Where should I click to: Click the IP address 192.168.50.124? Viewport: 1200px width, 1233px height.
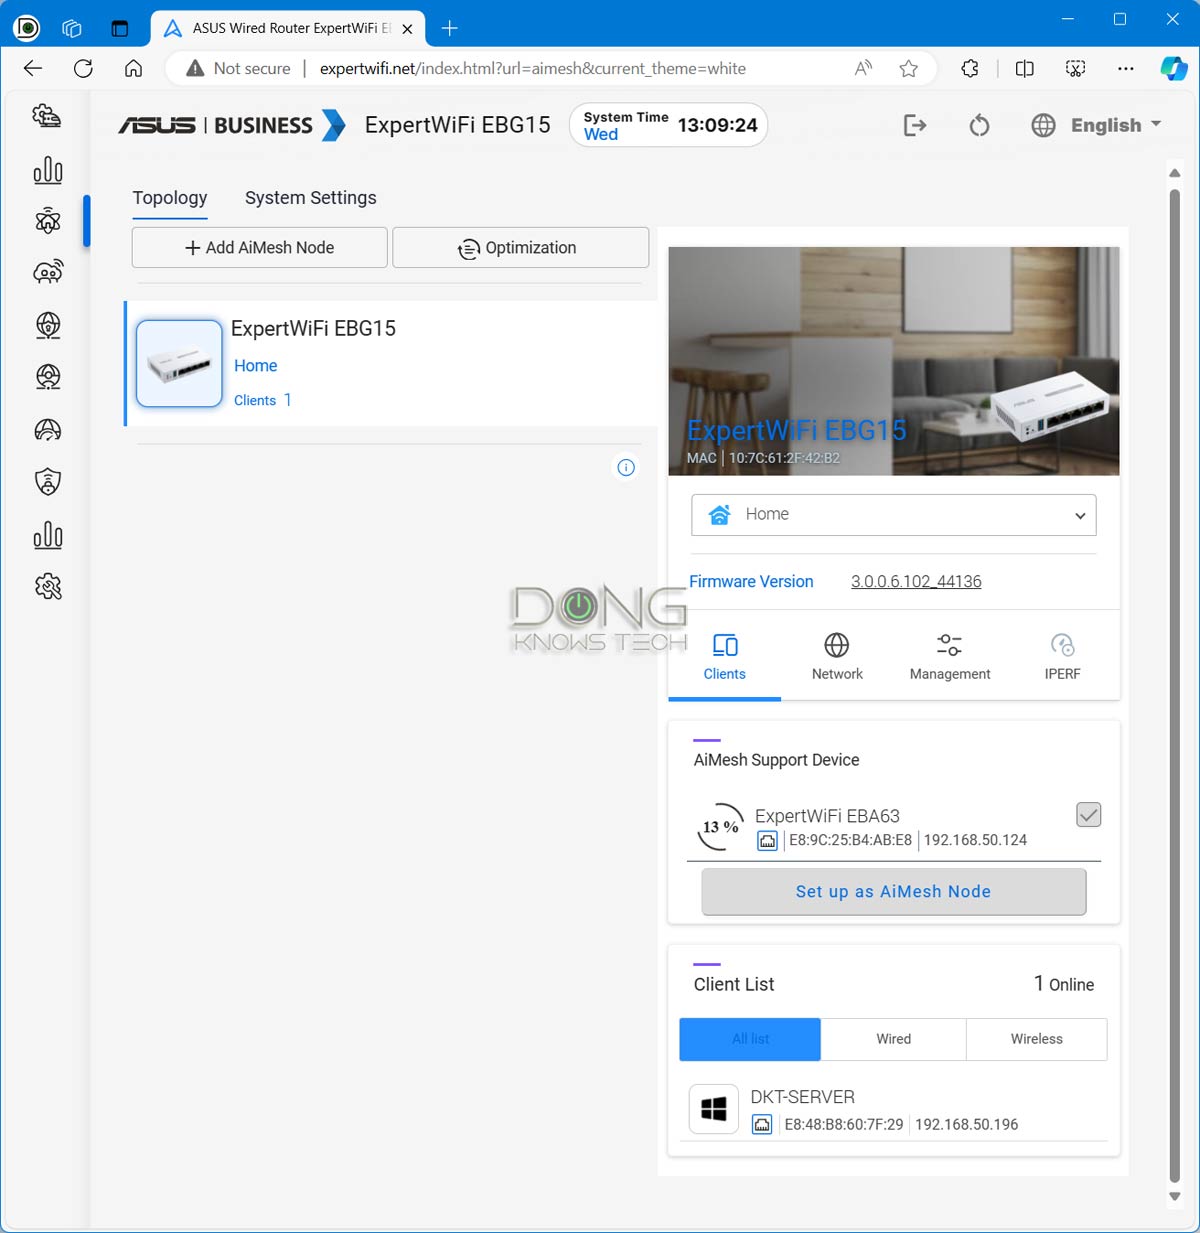[x=976, y=841]
